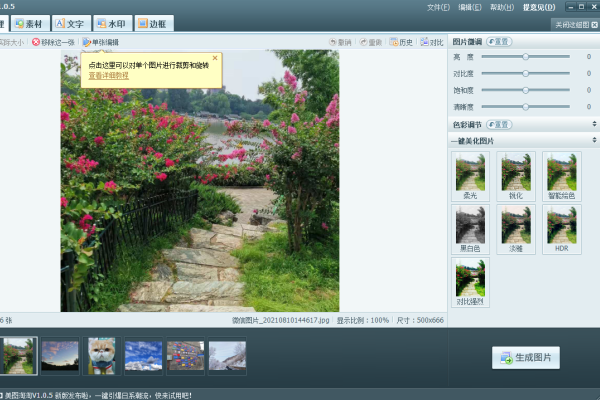Apply the 黑白色 black-white effect
The width and height of the screenshot is (600, 400).
tap(470, 229)
